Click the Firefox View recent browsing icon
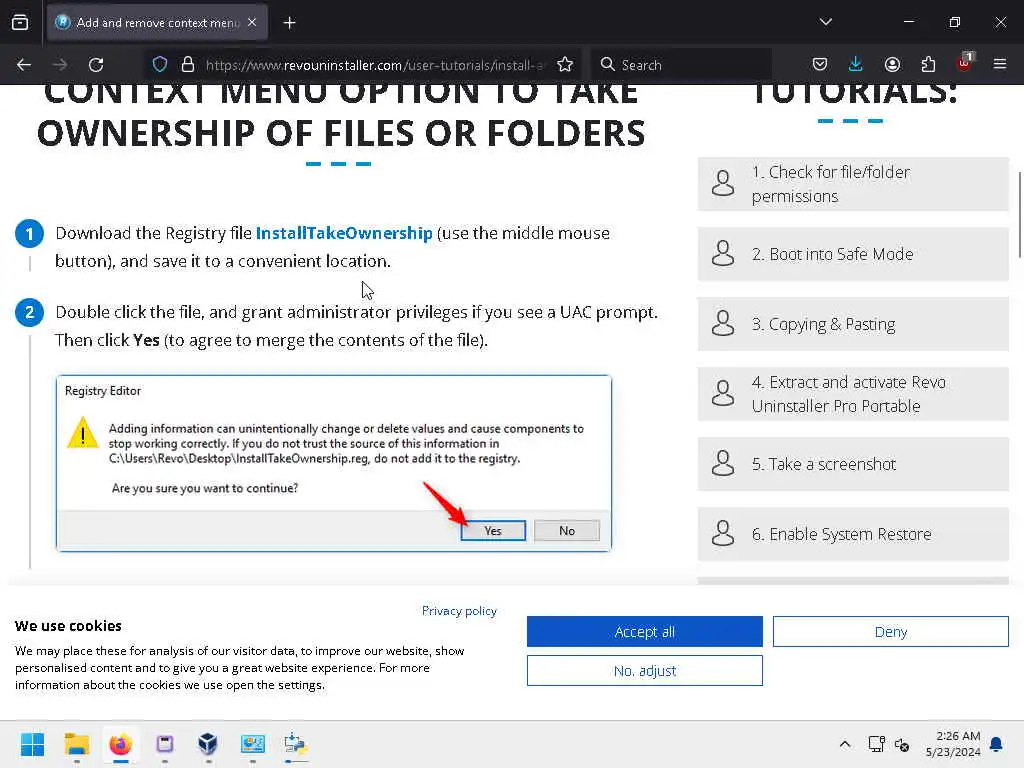1024x768 pixels. [20, 22]
